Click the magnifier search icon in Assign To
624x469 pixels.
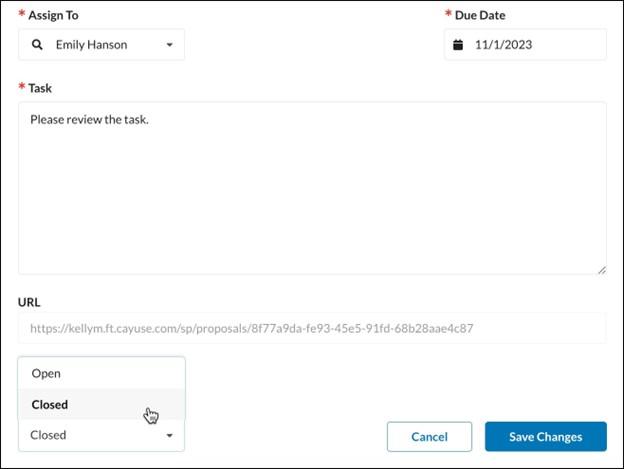pos(37,45)
